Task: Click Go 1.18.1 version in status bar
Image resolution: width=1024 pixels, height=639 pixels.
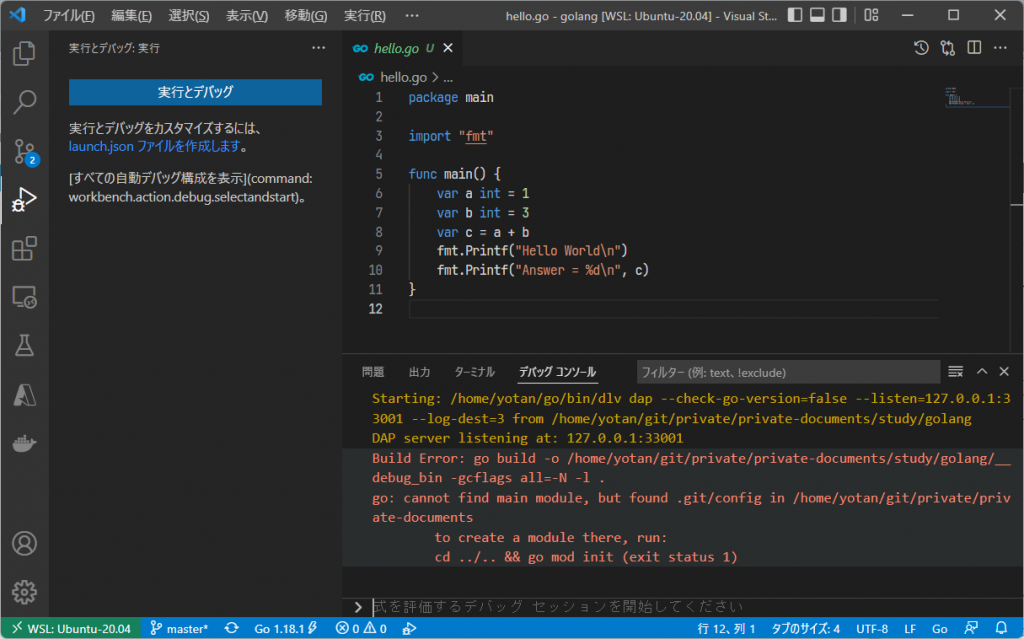Action: [285, 629]
